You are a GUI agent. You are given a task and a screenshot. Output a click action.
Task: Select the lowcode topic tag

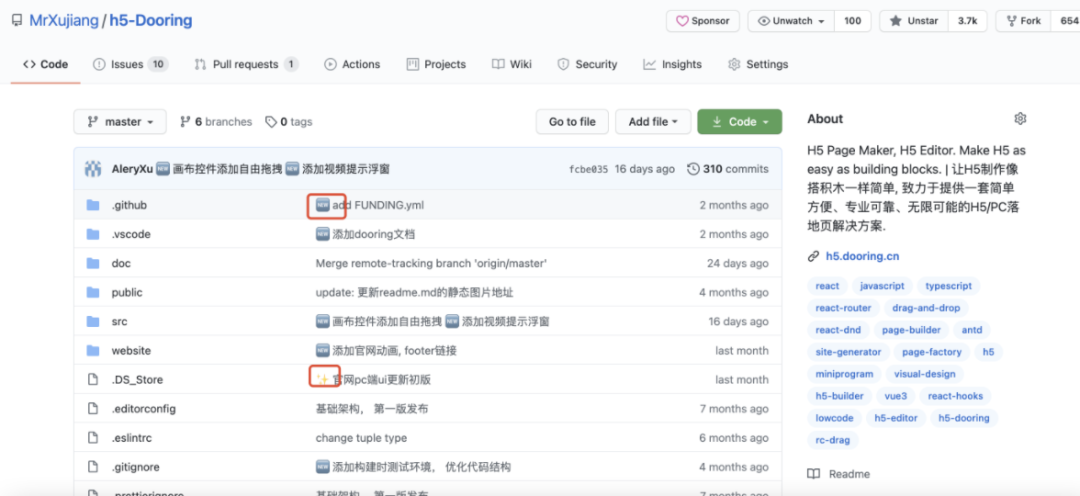pyautogui.click(x=834, y=418)
